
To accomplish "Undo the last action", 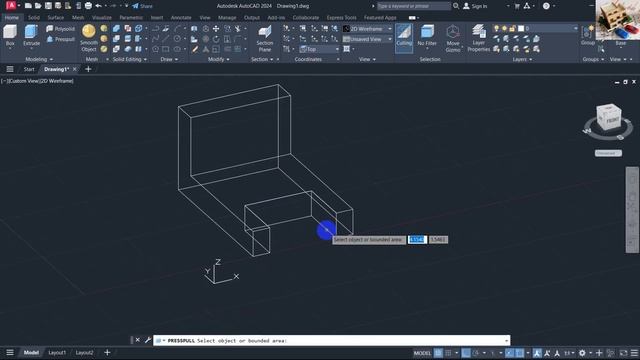I will pos(98,6).
